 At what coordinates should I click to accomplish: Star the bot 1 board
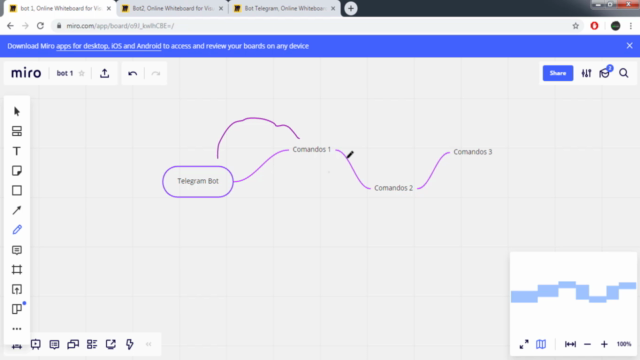click(x=82, y=73)
